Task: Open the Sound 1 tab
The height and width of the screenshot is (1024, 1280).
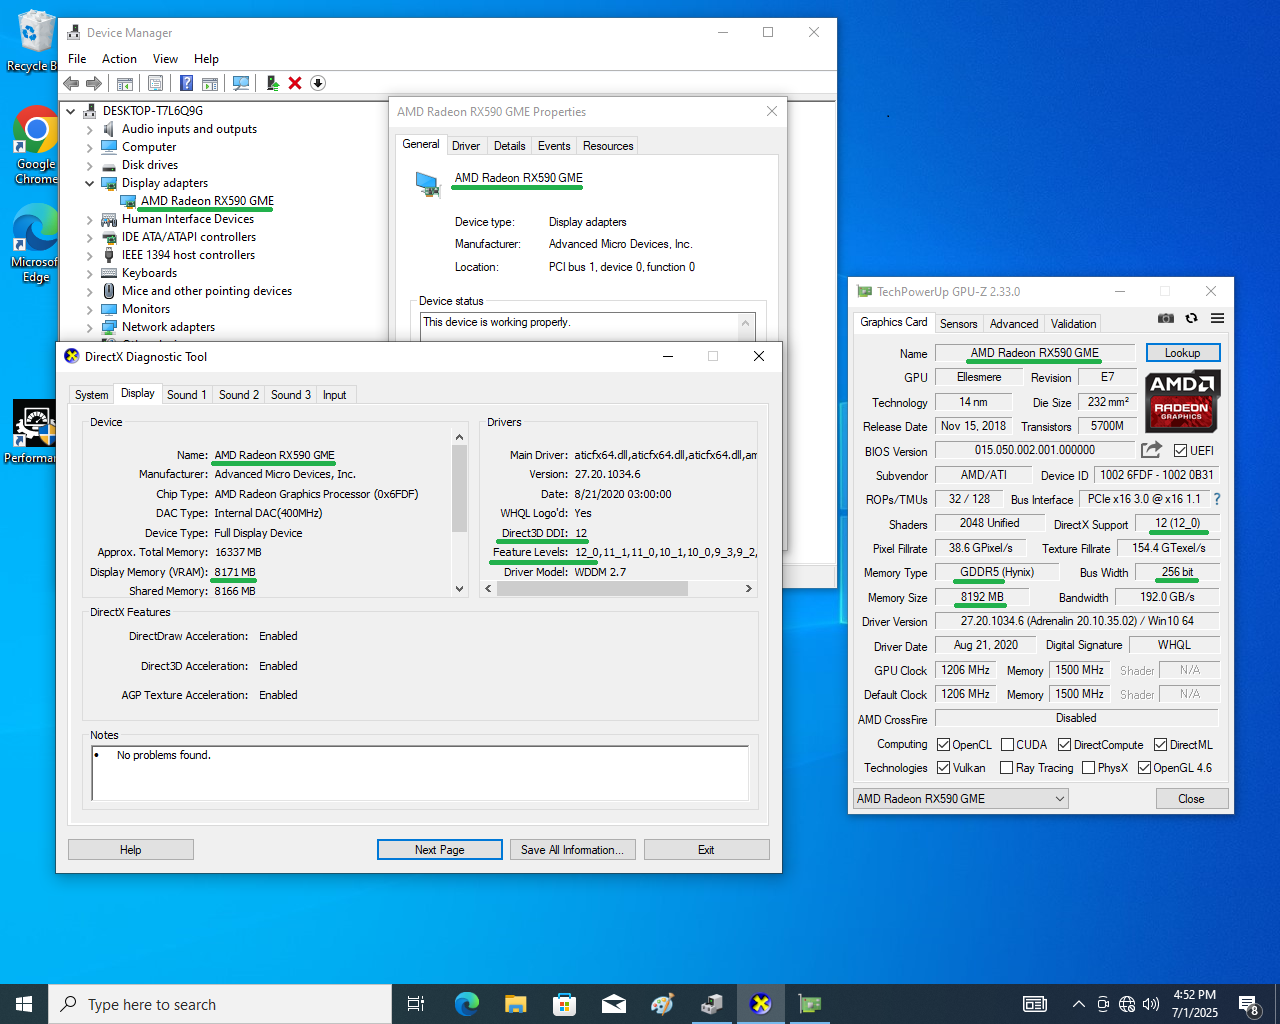Action: pos(186,395)
